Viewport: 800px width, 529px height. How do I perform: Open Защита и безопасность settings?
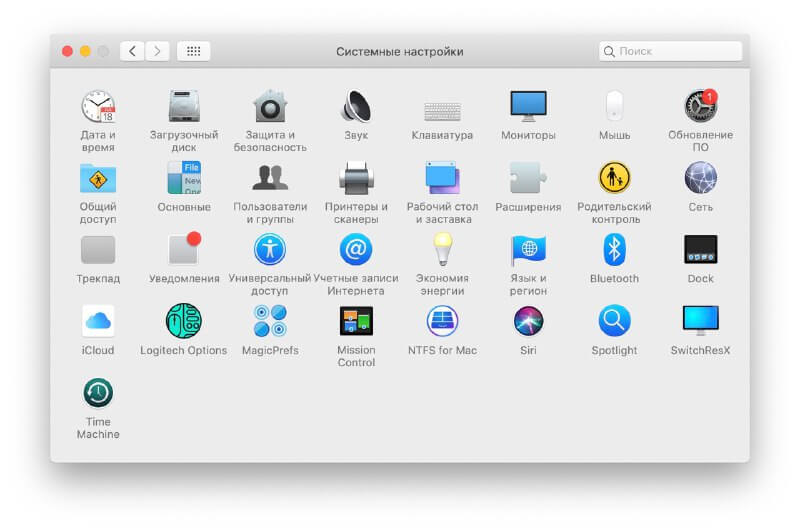pyautogui.click(x=270, y=106)
